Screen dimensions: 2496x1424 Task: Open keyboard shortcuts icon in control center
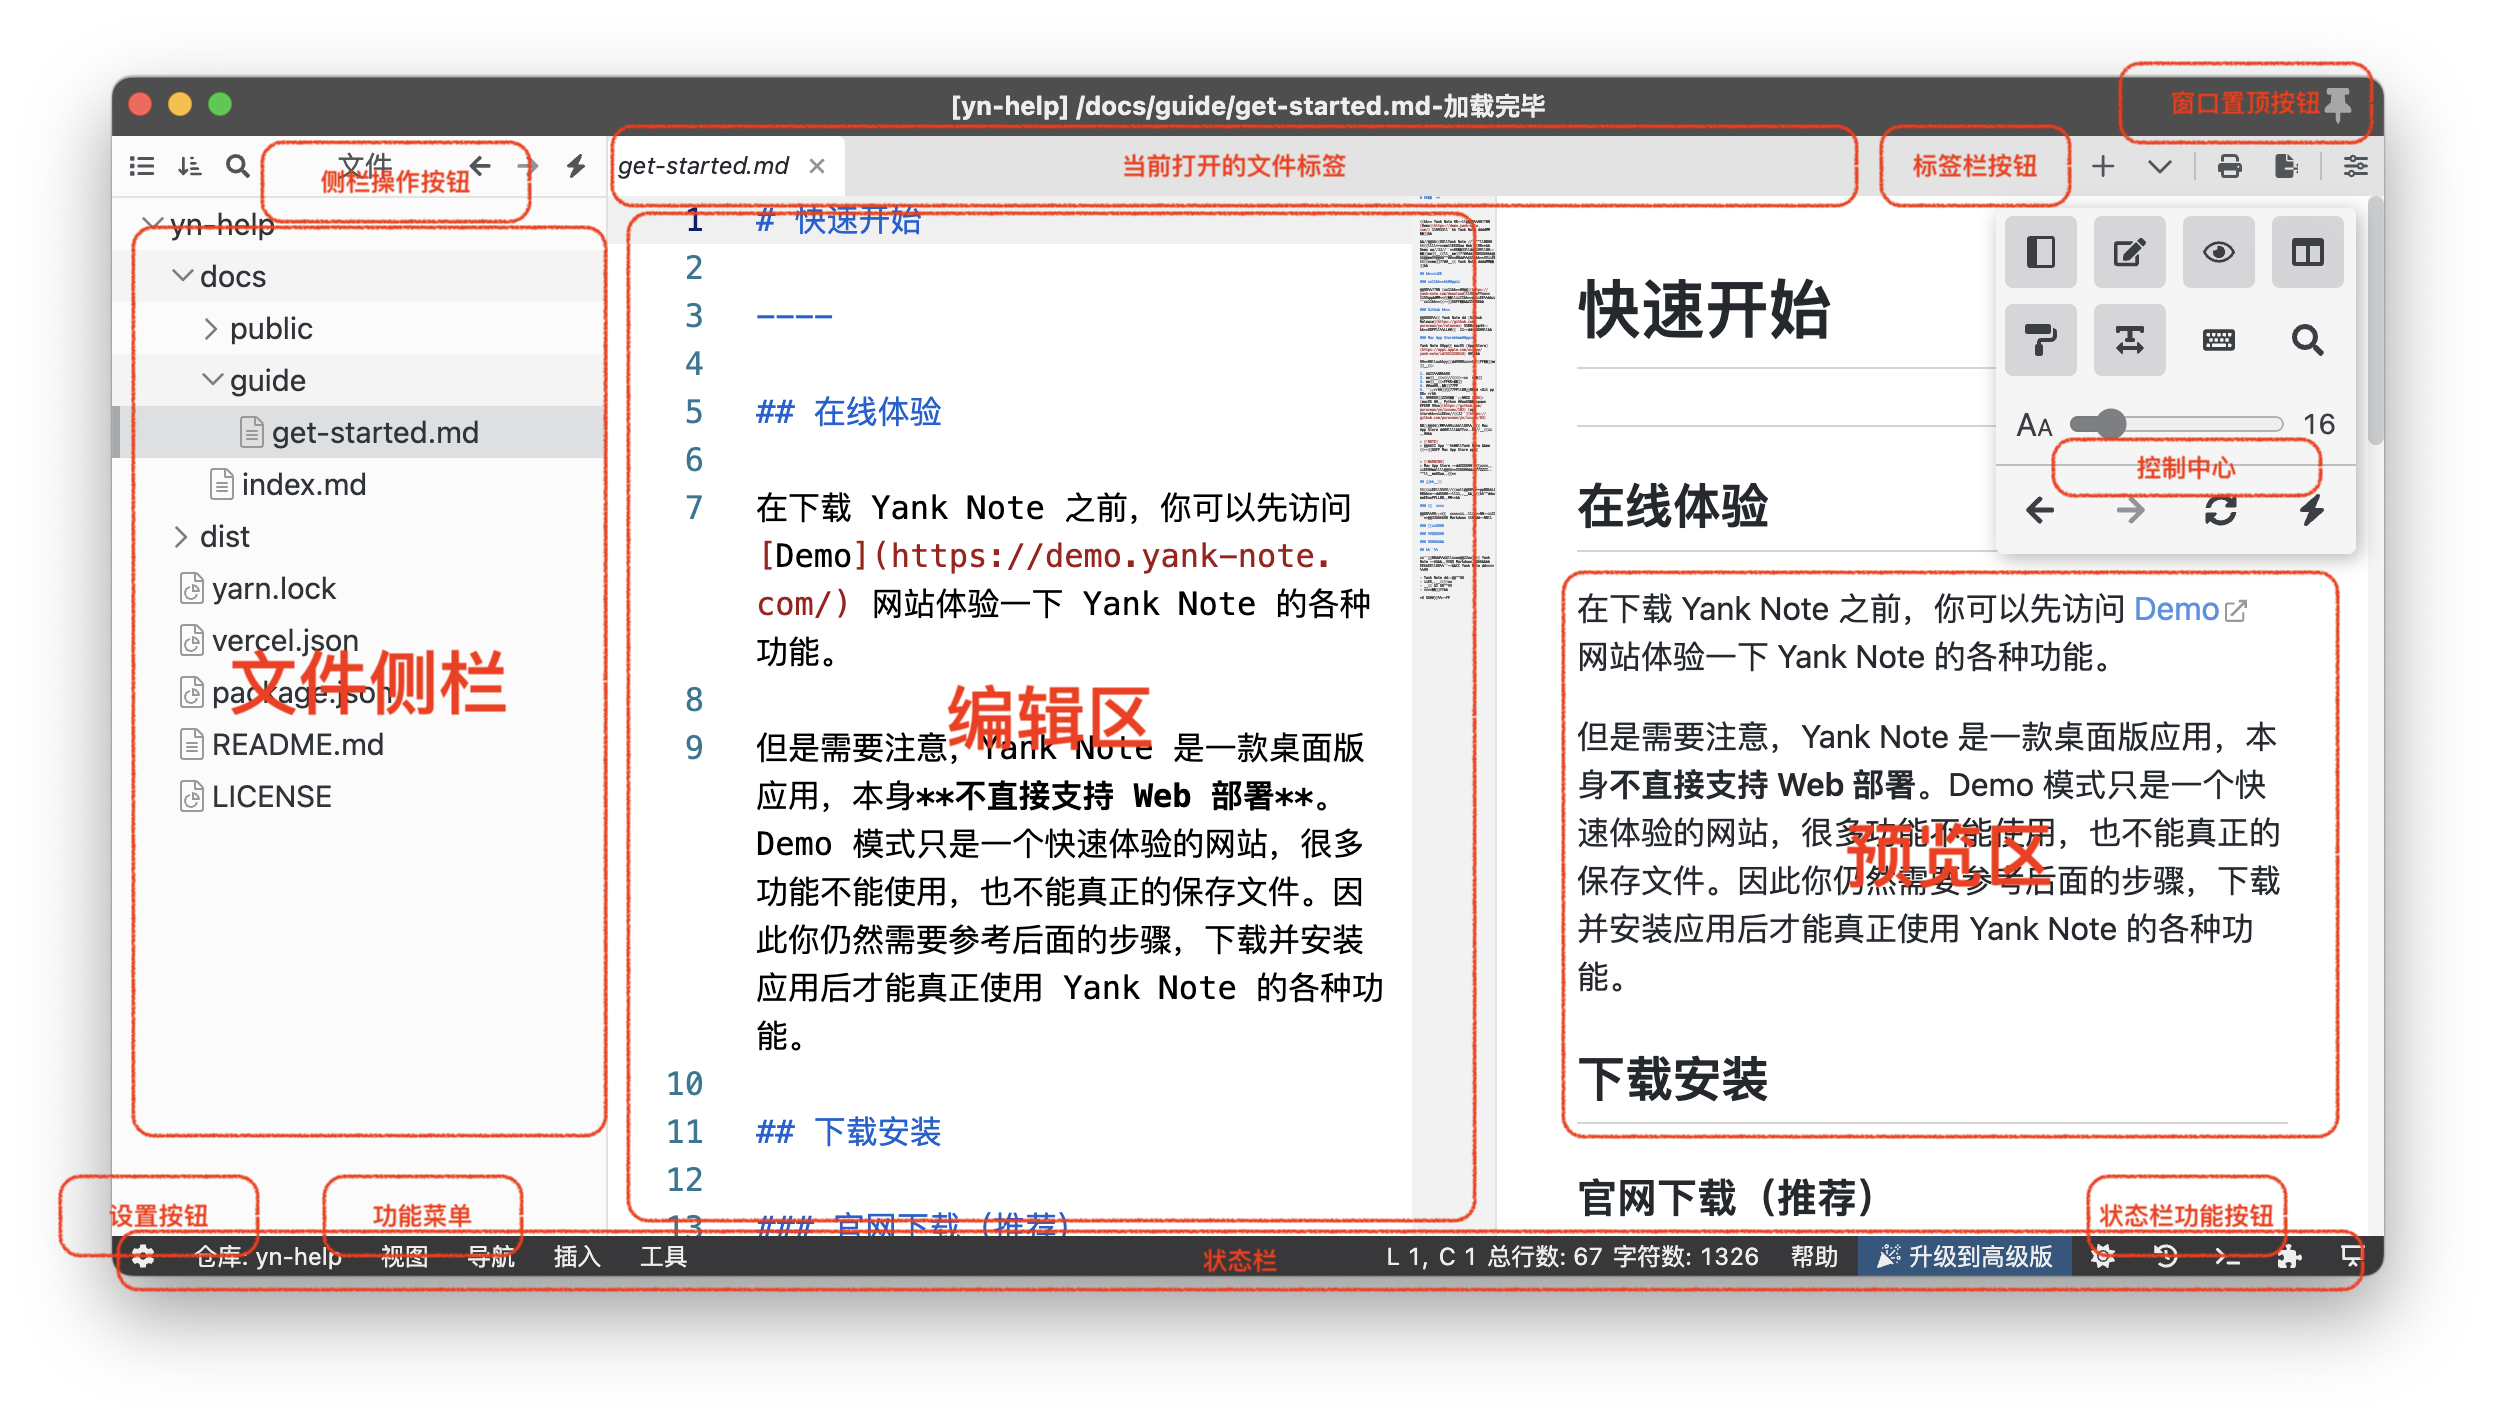[2218, 340]
